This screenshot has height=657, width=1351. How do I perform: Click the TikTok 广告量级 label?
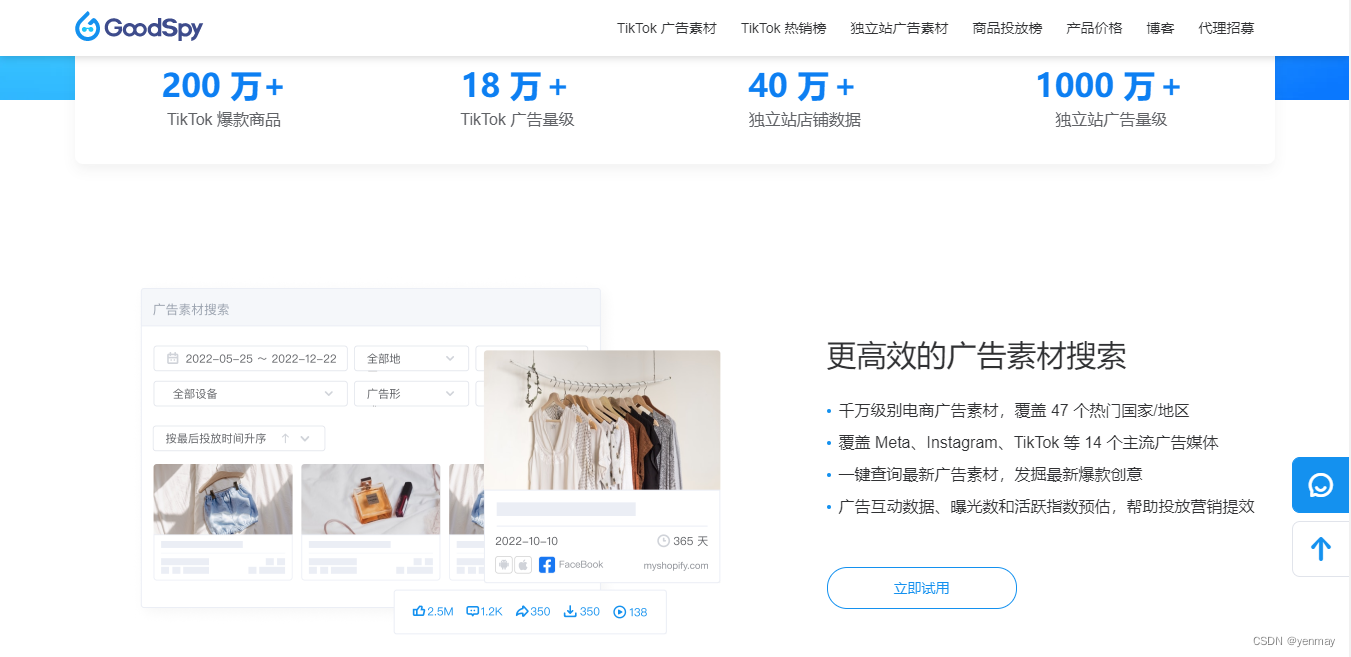point(517,120)
